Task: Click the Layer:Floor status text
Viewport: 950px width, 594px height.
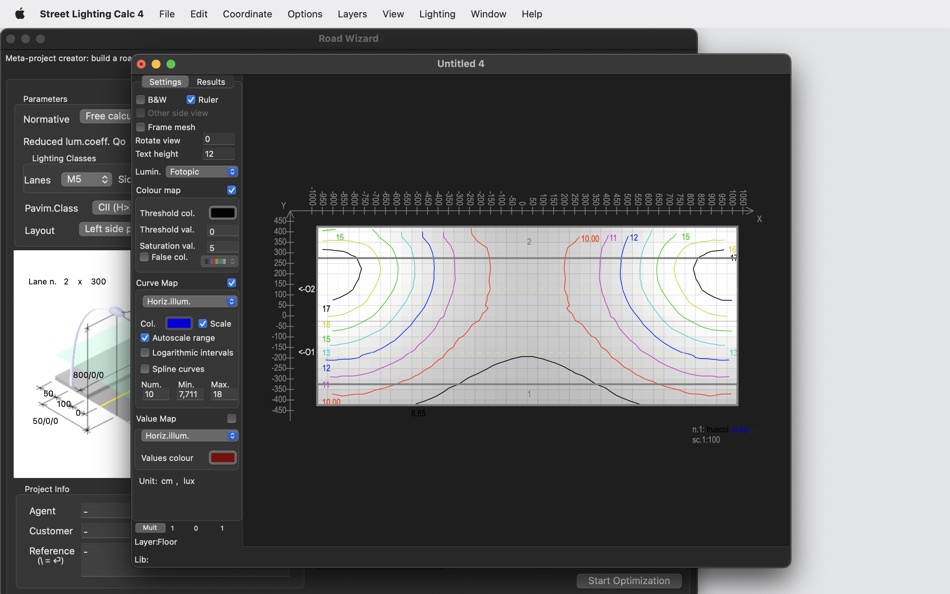Action: point(156,542)
